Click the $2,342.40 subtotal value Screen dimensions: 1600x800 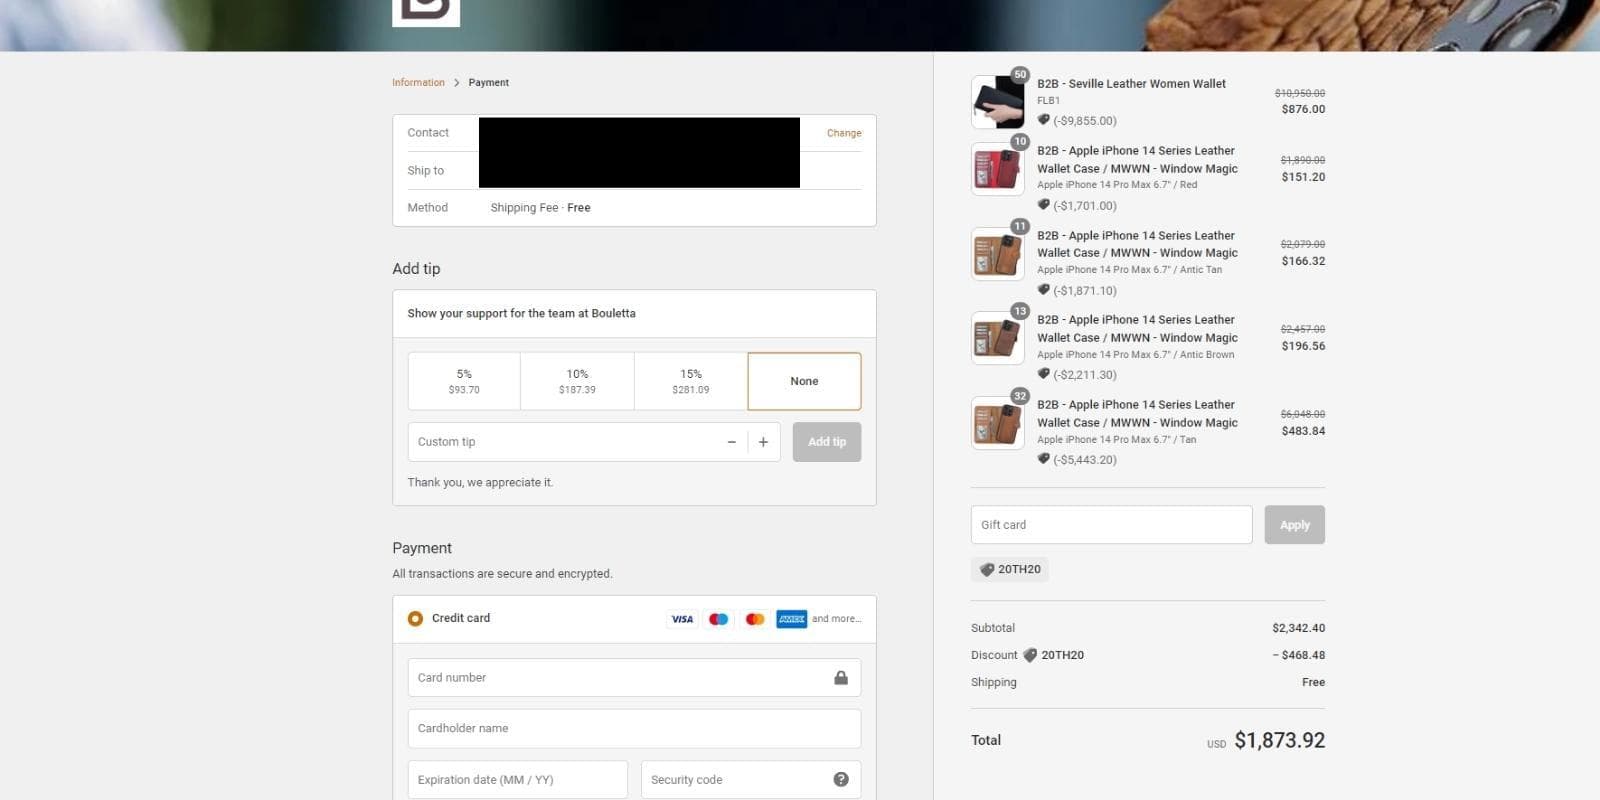point(1298,629)
